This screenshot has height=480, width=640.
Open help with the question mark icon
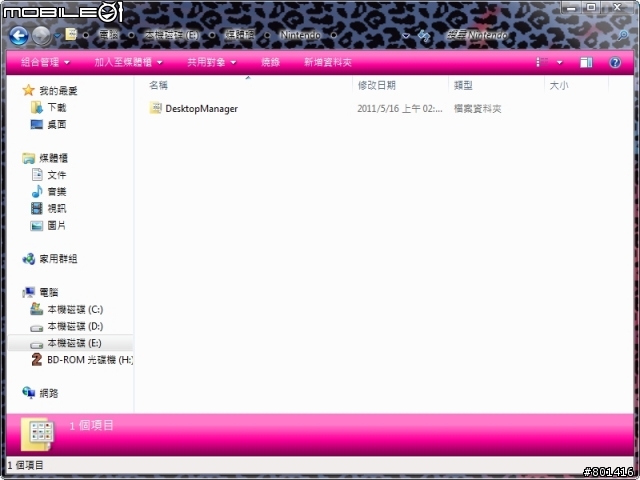point(615,62)
